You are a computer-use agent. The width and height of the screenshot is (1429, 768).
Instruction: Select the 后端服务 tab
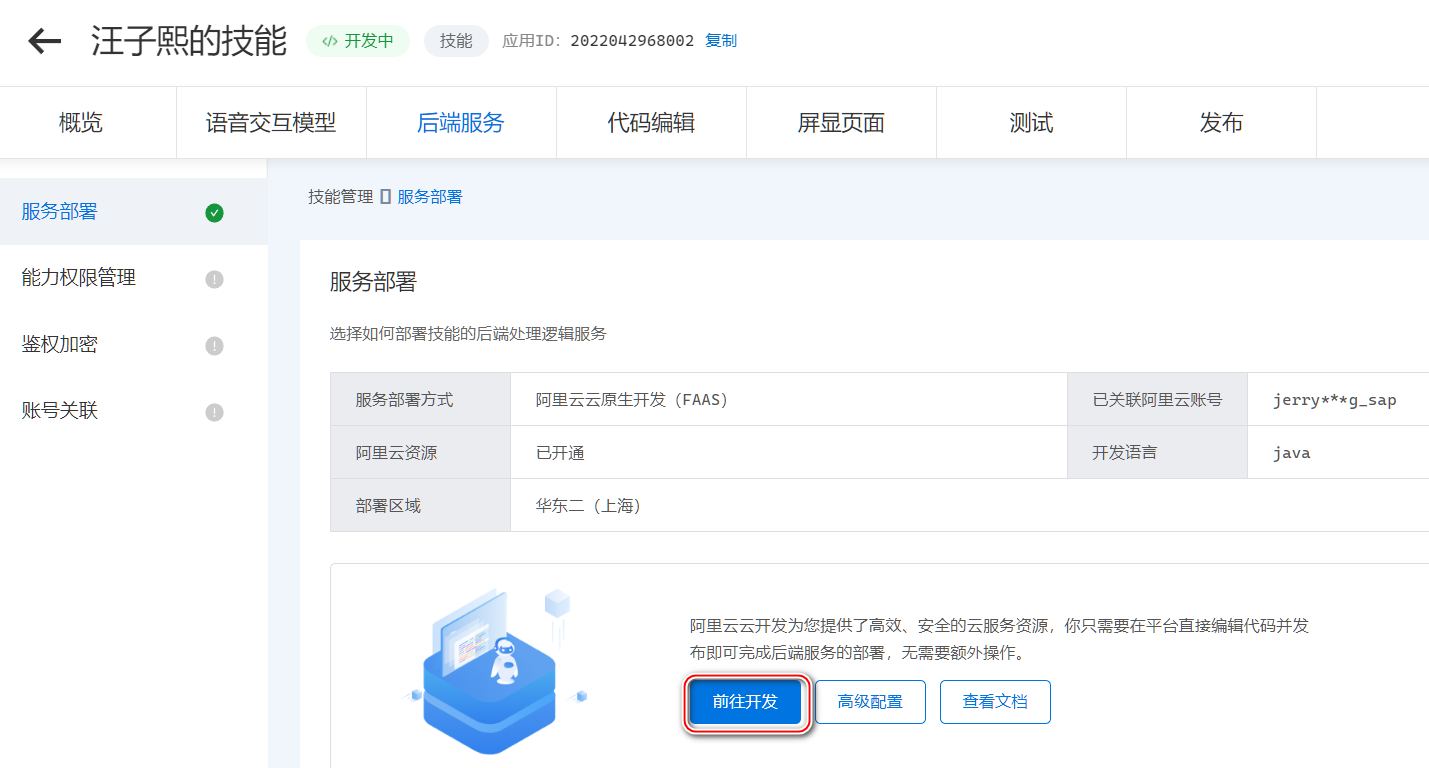point(461,123)
